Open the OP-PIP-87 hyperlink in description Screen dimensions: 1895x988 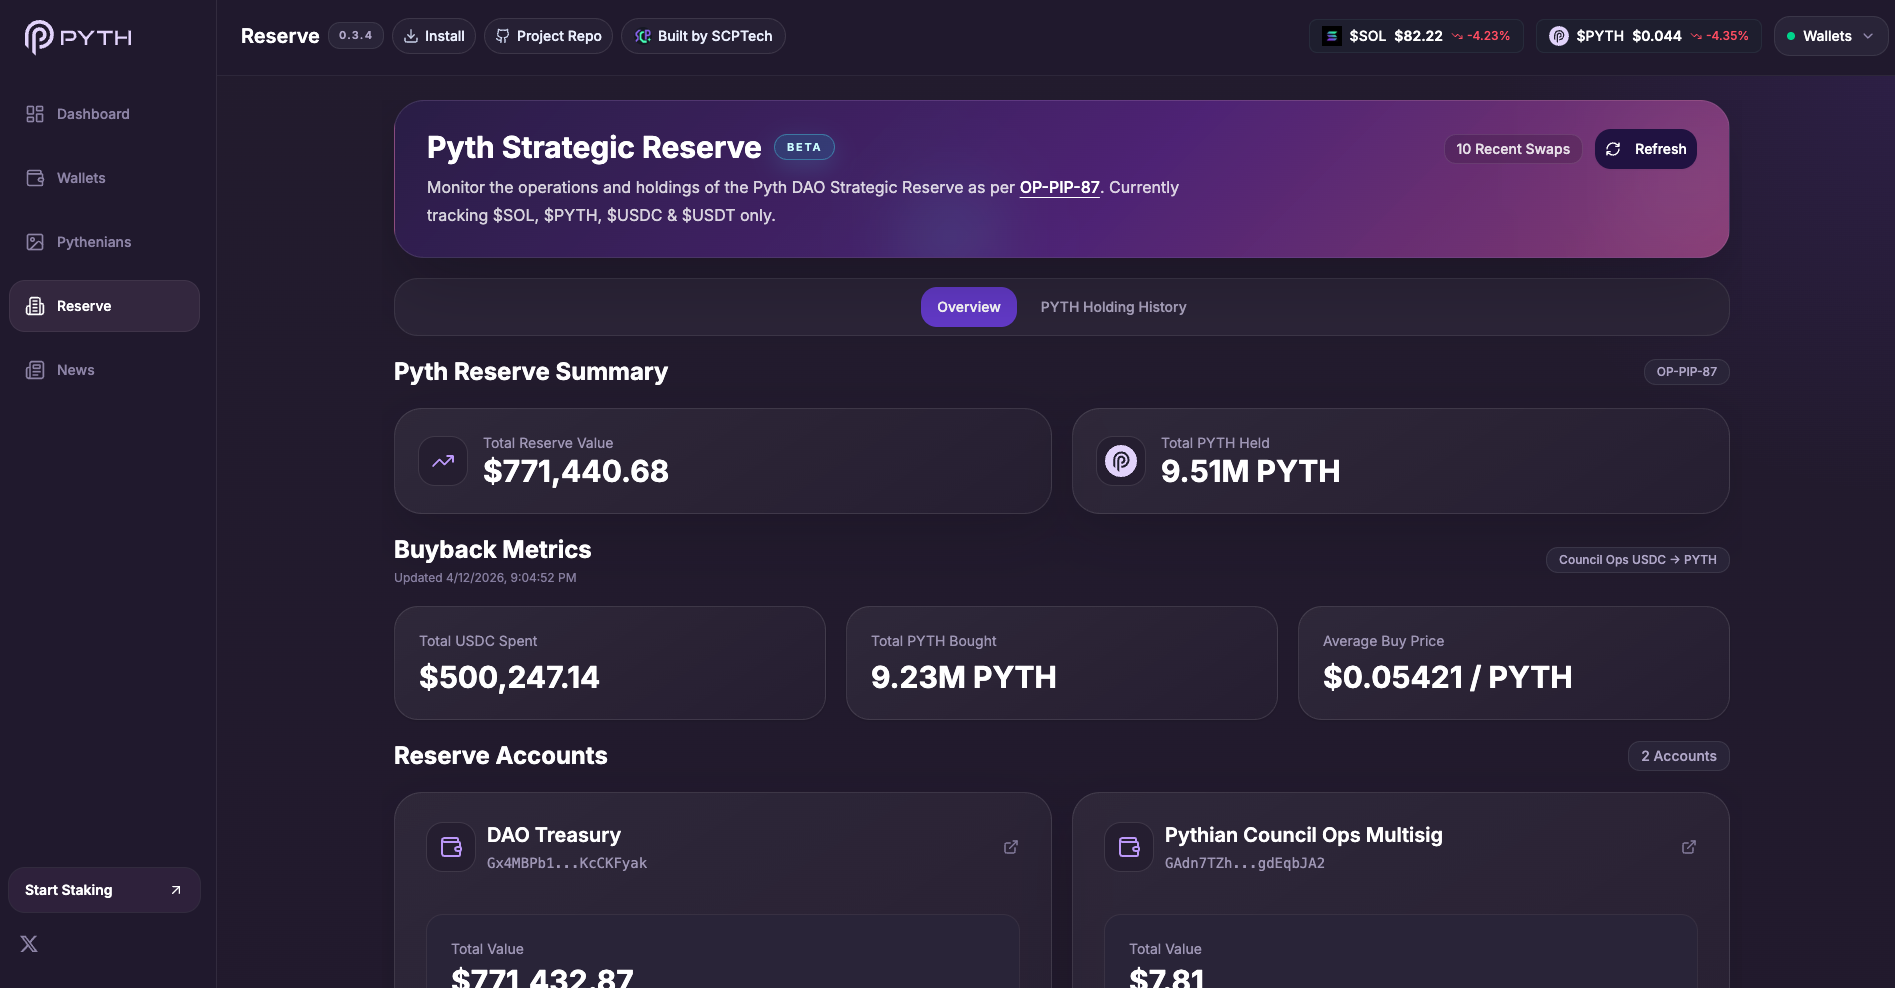pos(1059,187)
